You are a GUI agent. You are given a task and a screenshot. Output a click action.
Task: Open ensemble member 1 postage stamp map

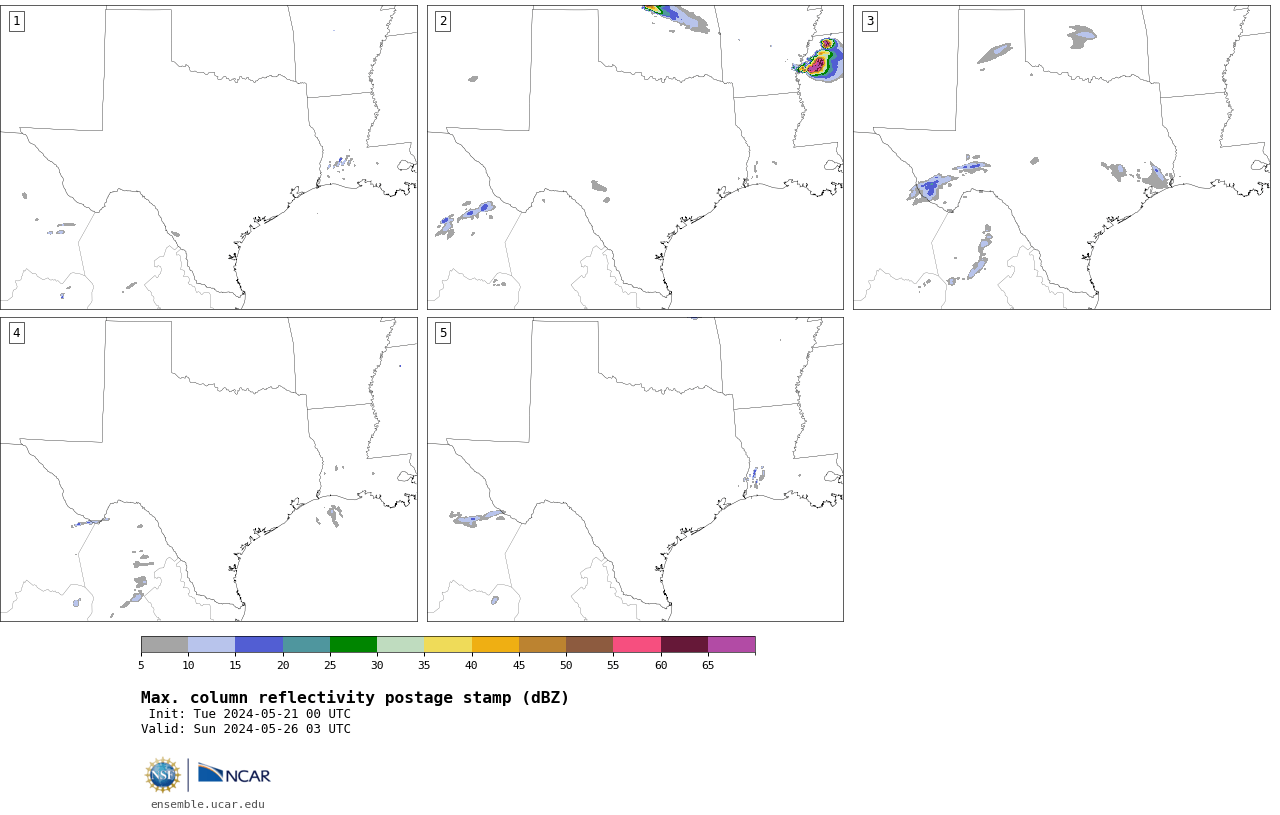pyautogui.click(x=209, y=157)
